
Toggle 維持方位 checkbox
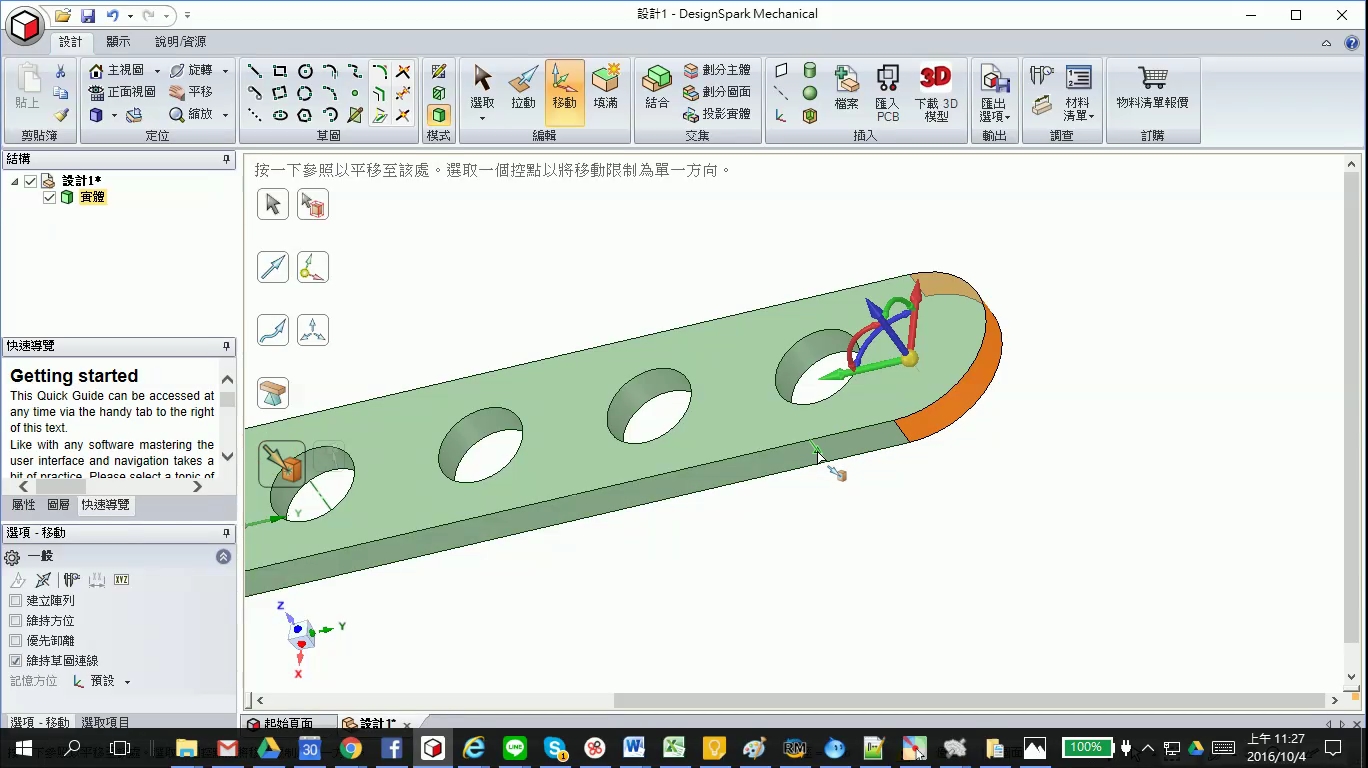point(15,621)
